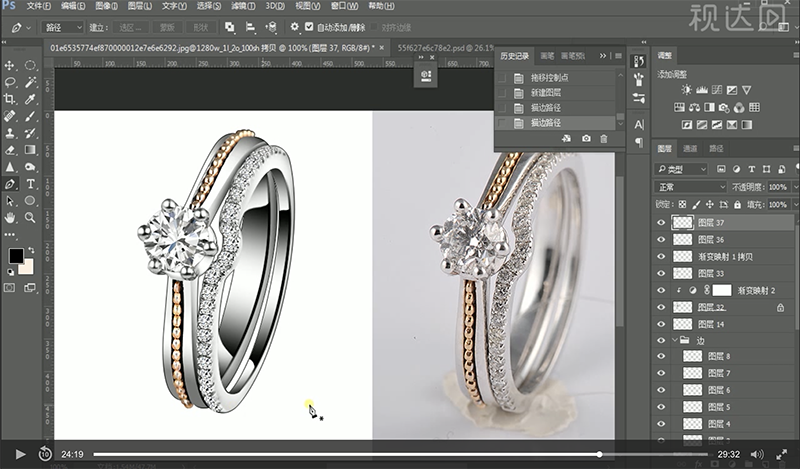Add a Brightness/Contrast adjustment
This screenshot has height=469, width=800.
point(687,90)
